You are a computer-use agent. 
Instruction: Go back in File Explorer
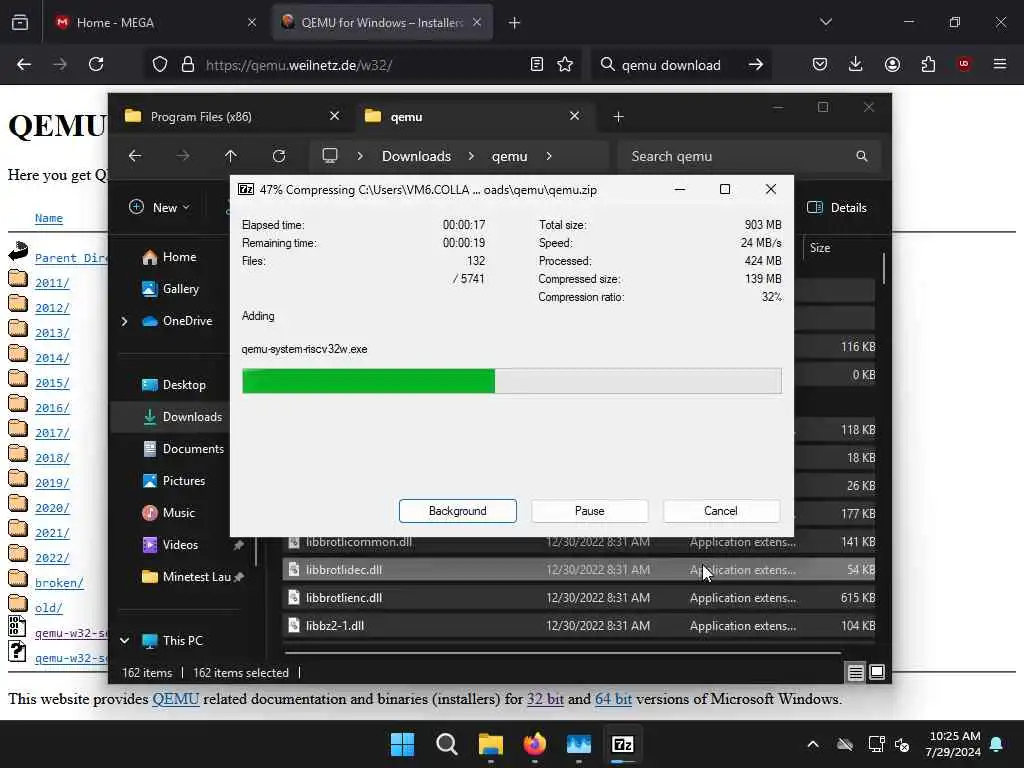[x=135, y=156]
